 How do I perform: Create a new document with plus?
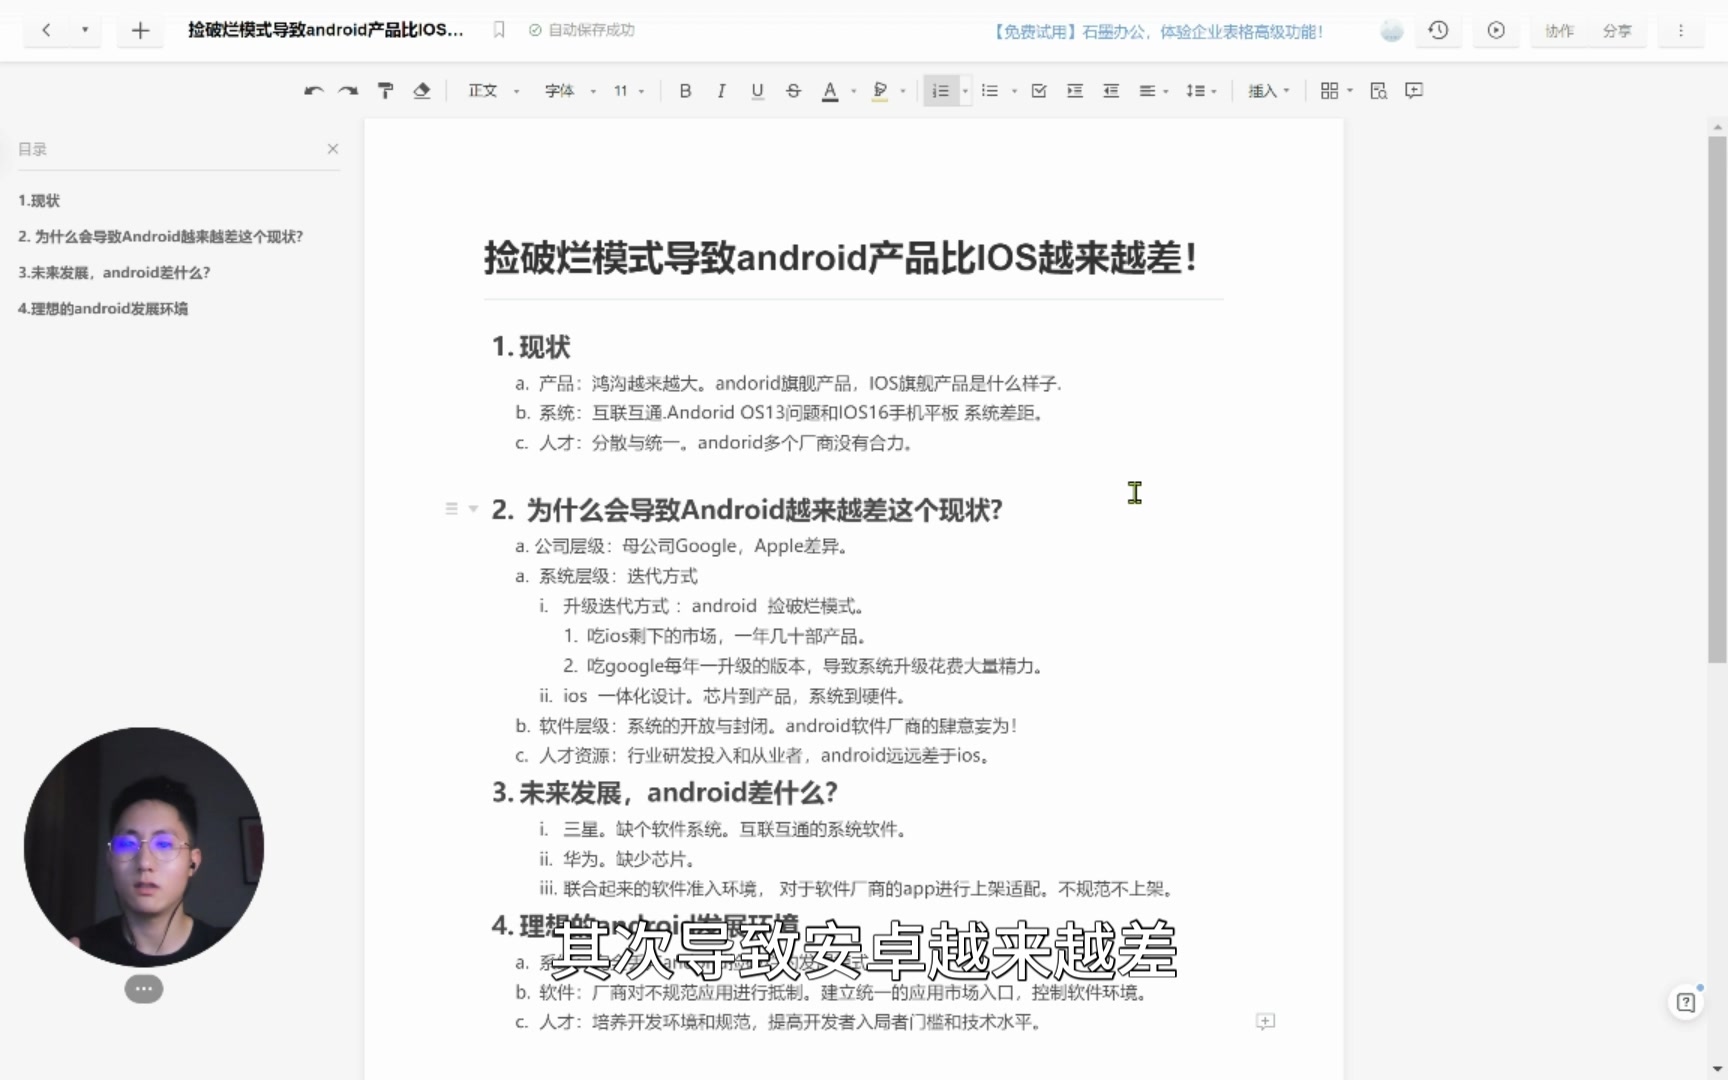(140, 30)
